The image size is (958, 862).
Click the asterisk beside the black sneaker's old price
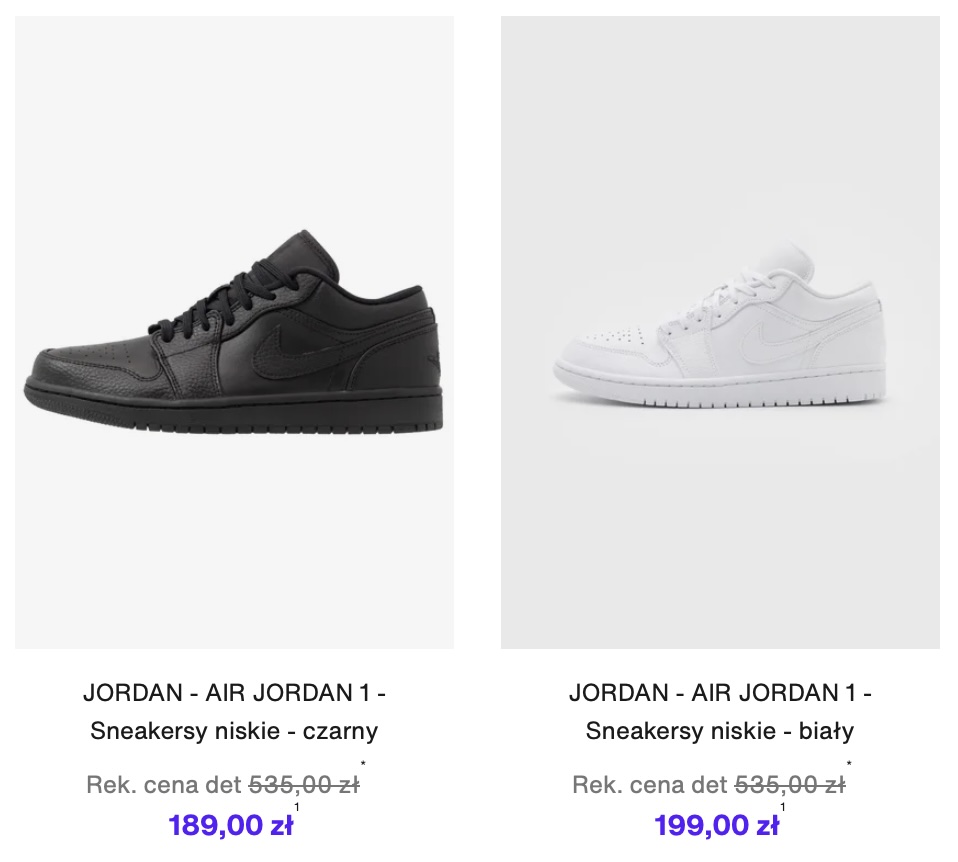(x=363, y=765)
